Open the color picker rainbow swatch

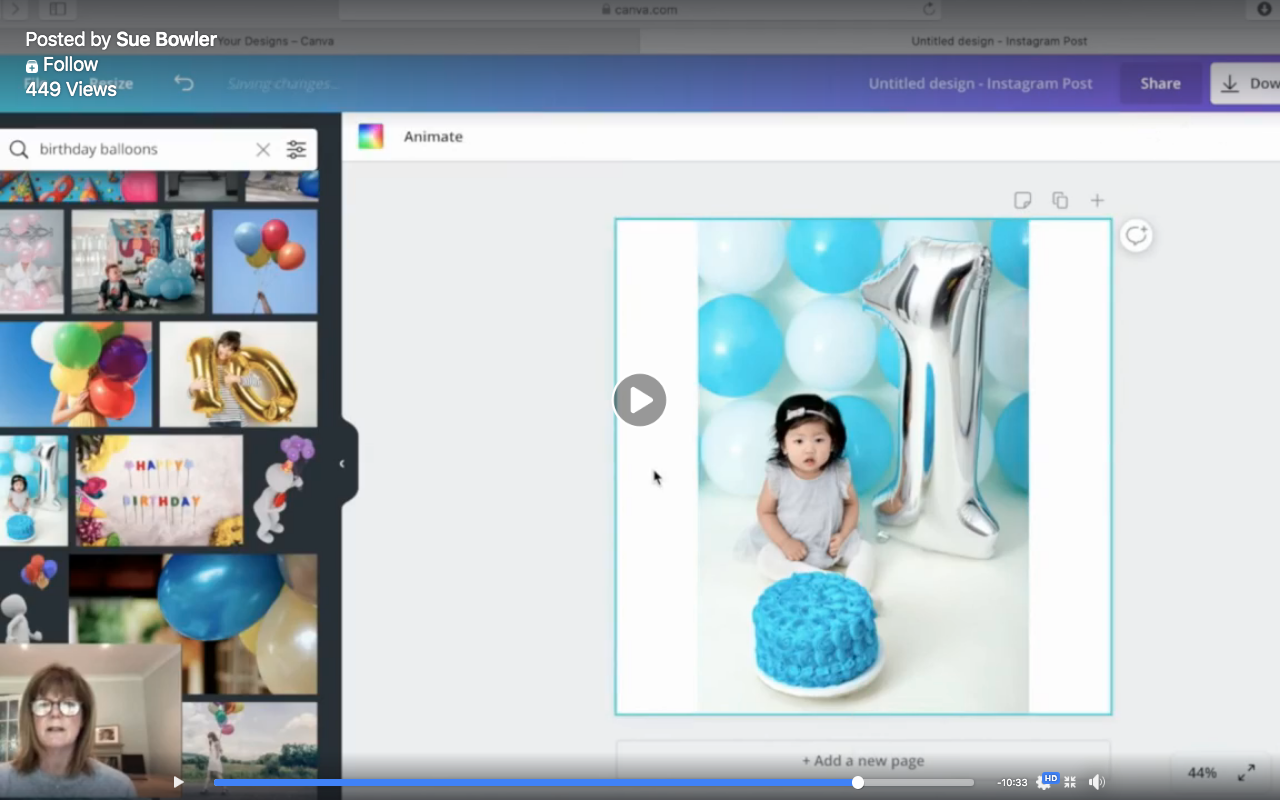(371, 136)
